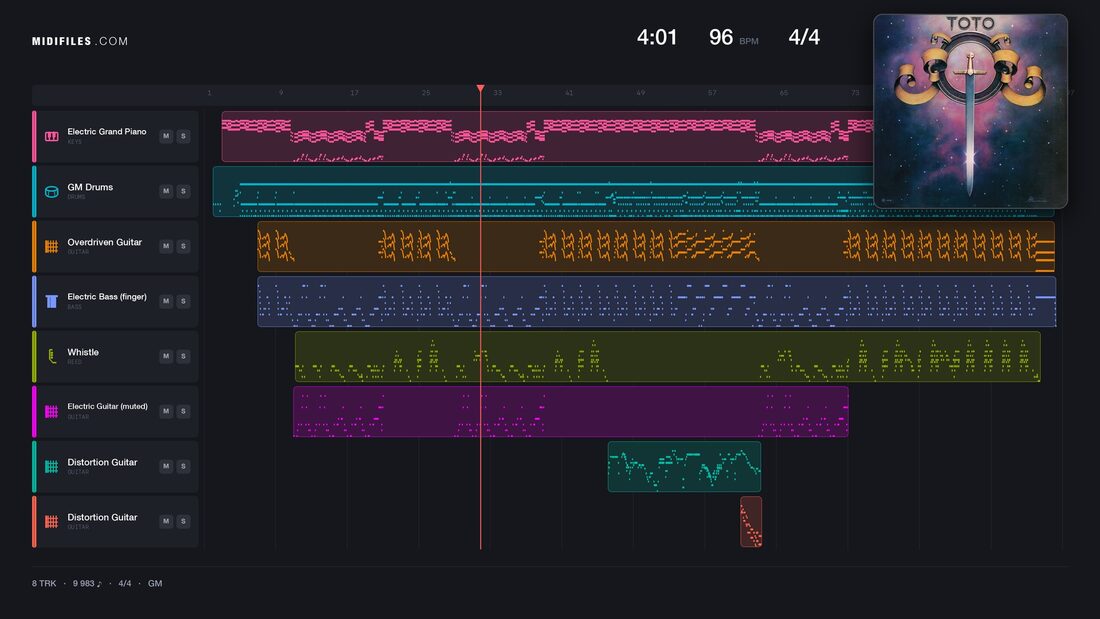The height and width of the screenshot is (619, 1100).
Task: Click the 4:01 duration display
Action: pyautogui.click(x=657, y=37)
